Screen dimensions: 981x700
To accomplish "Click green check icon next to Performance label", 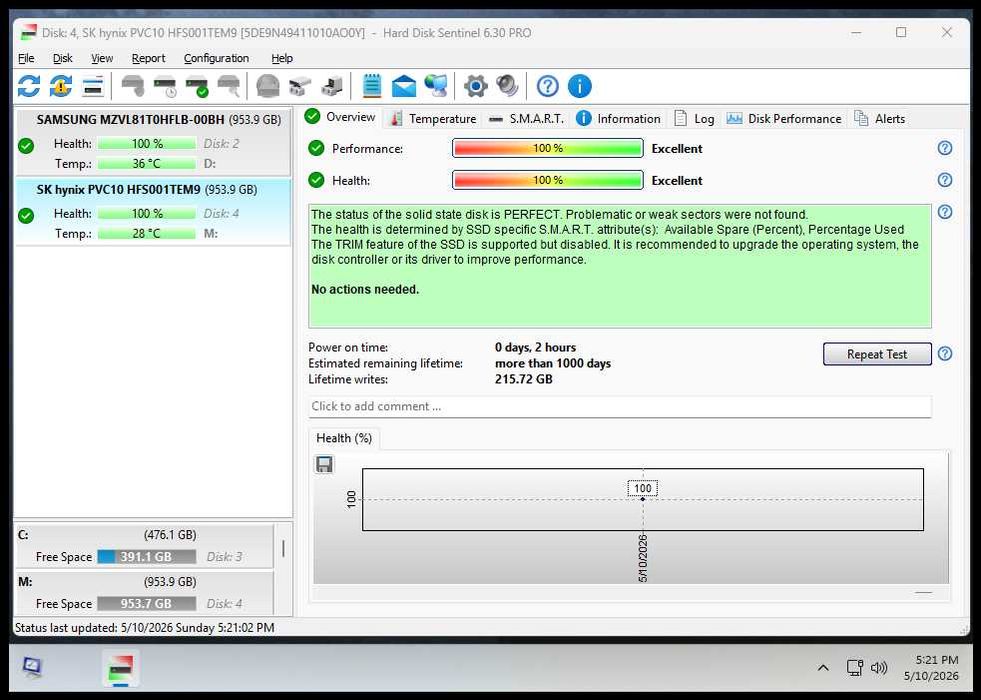I will click(317, 148).
